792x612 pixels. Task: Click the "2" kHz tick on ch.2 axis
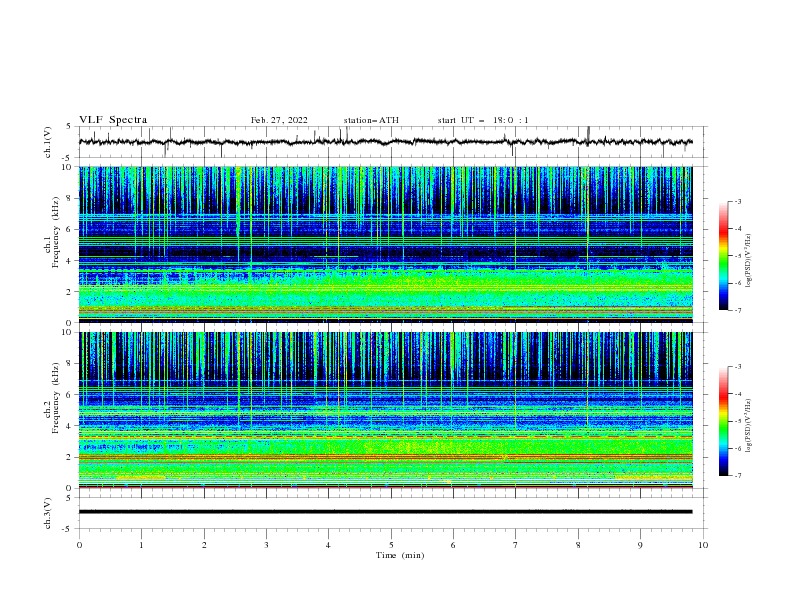pyautogui.click(x=71, y=457)
